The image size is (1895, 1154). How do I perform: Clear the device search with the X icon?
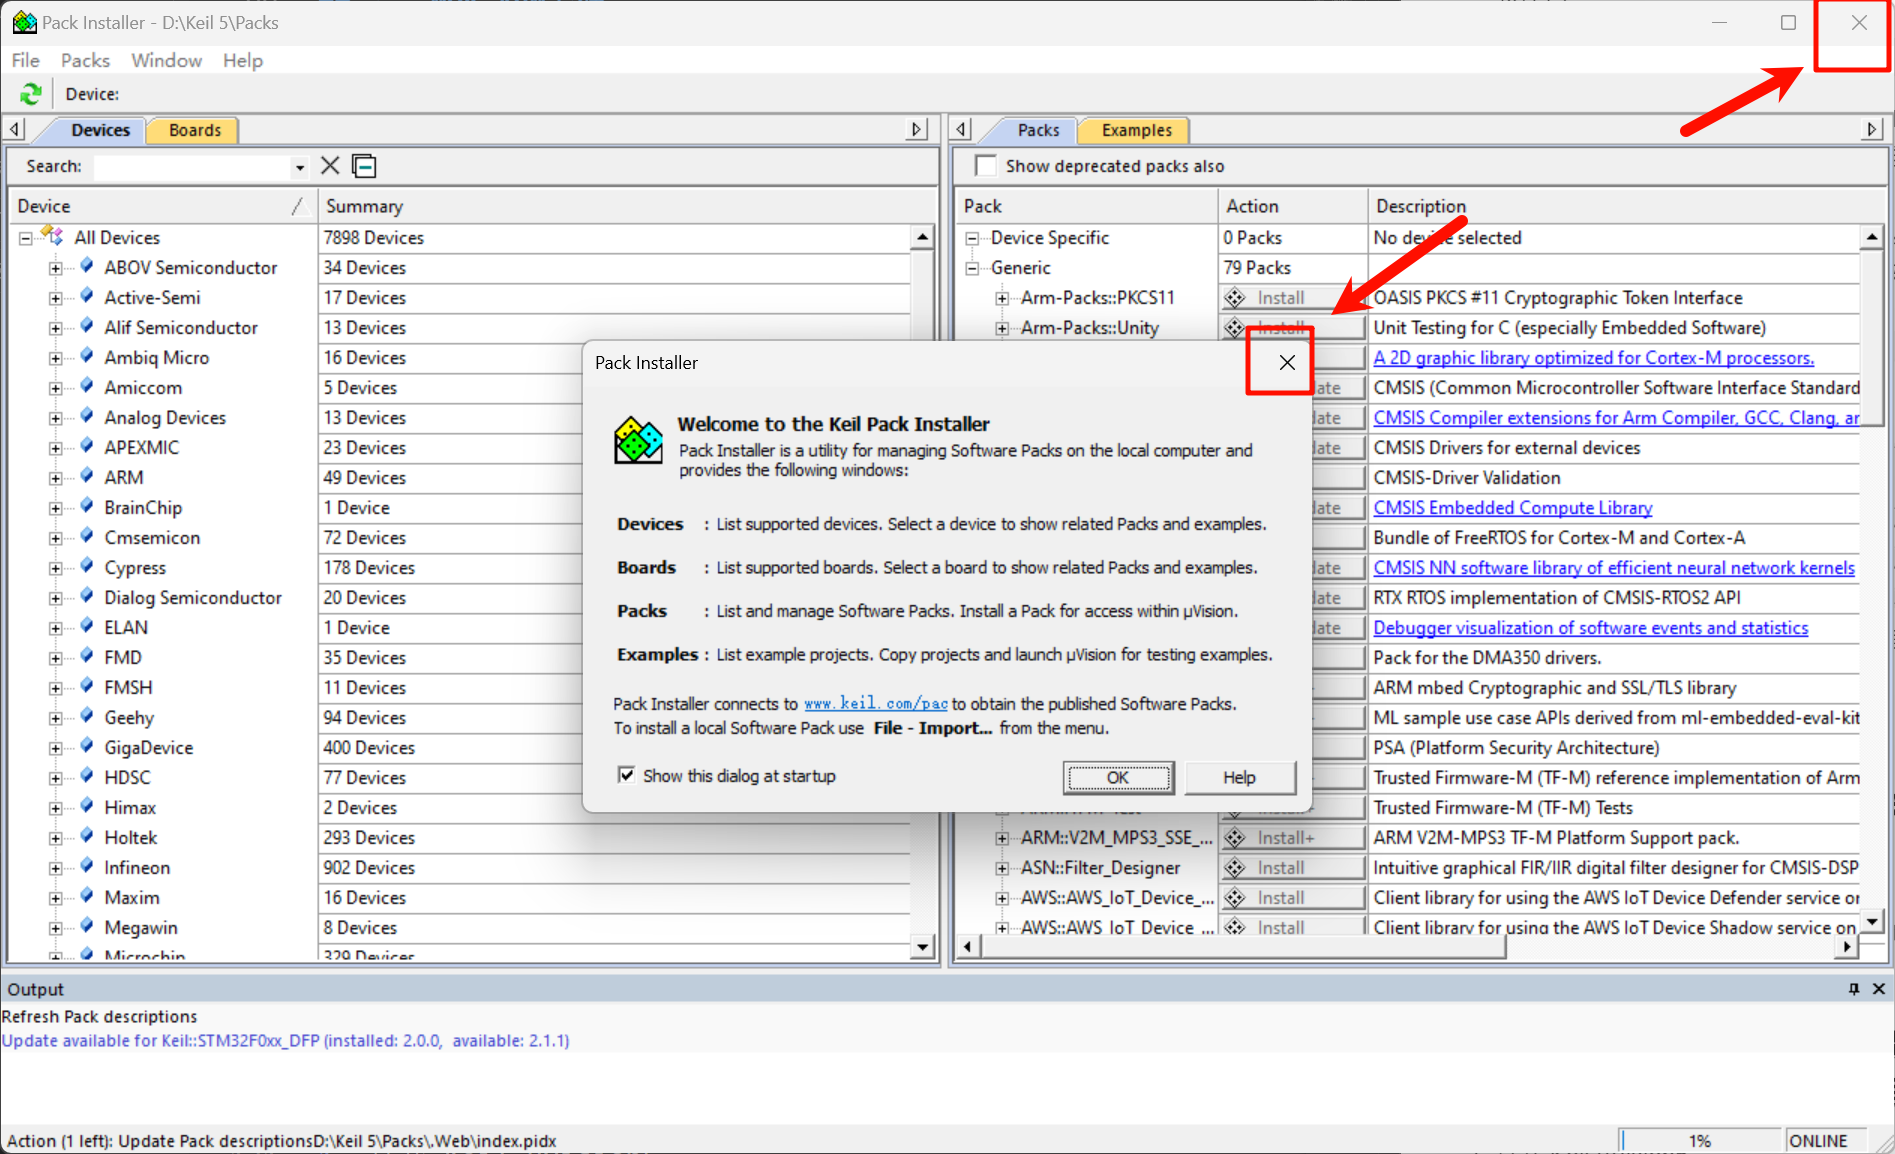(x=330, y=166)
